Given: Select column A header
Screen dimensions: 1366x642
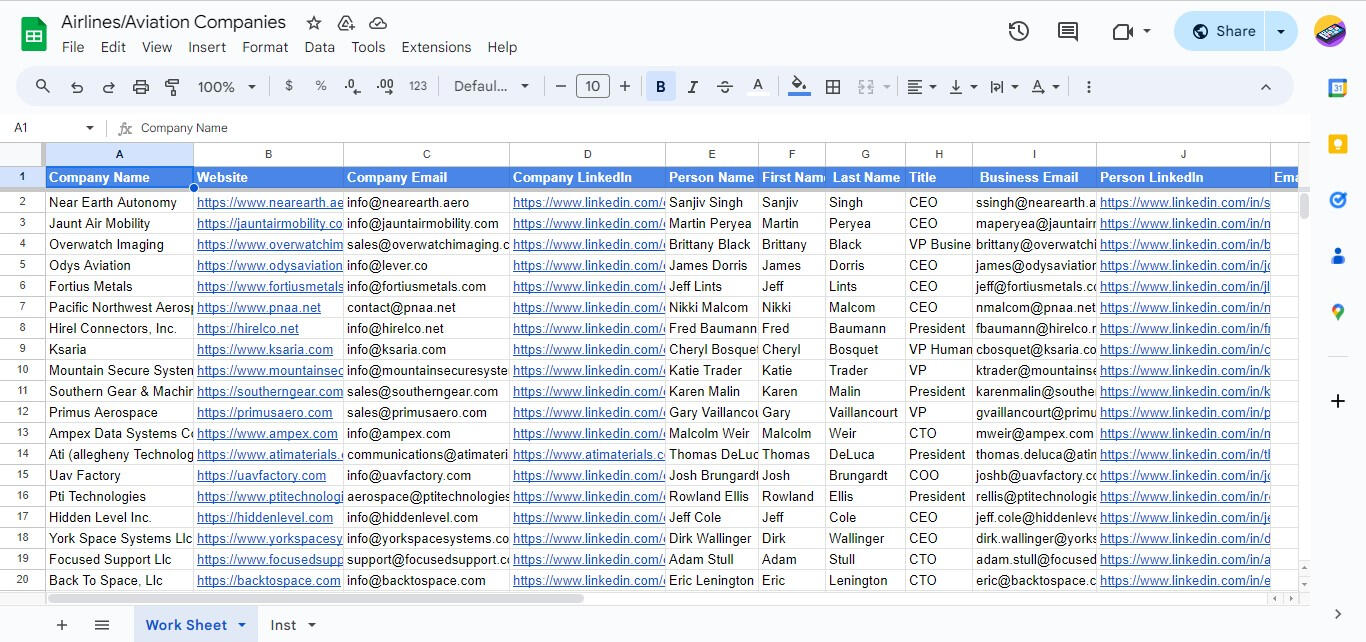Looking at the screenshot, I should (x=119, y=154).
